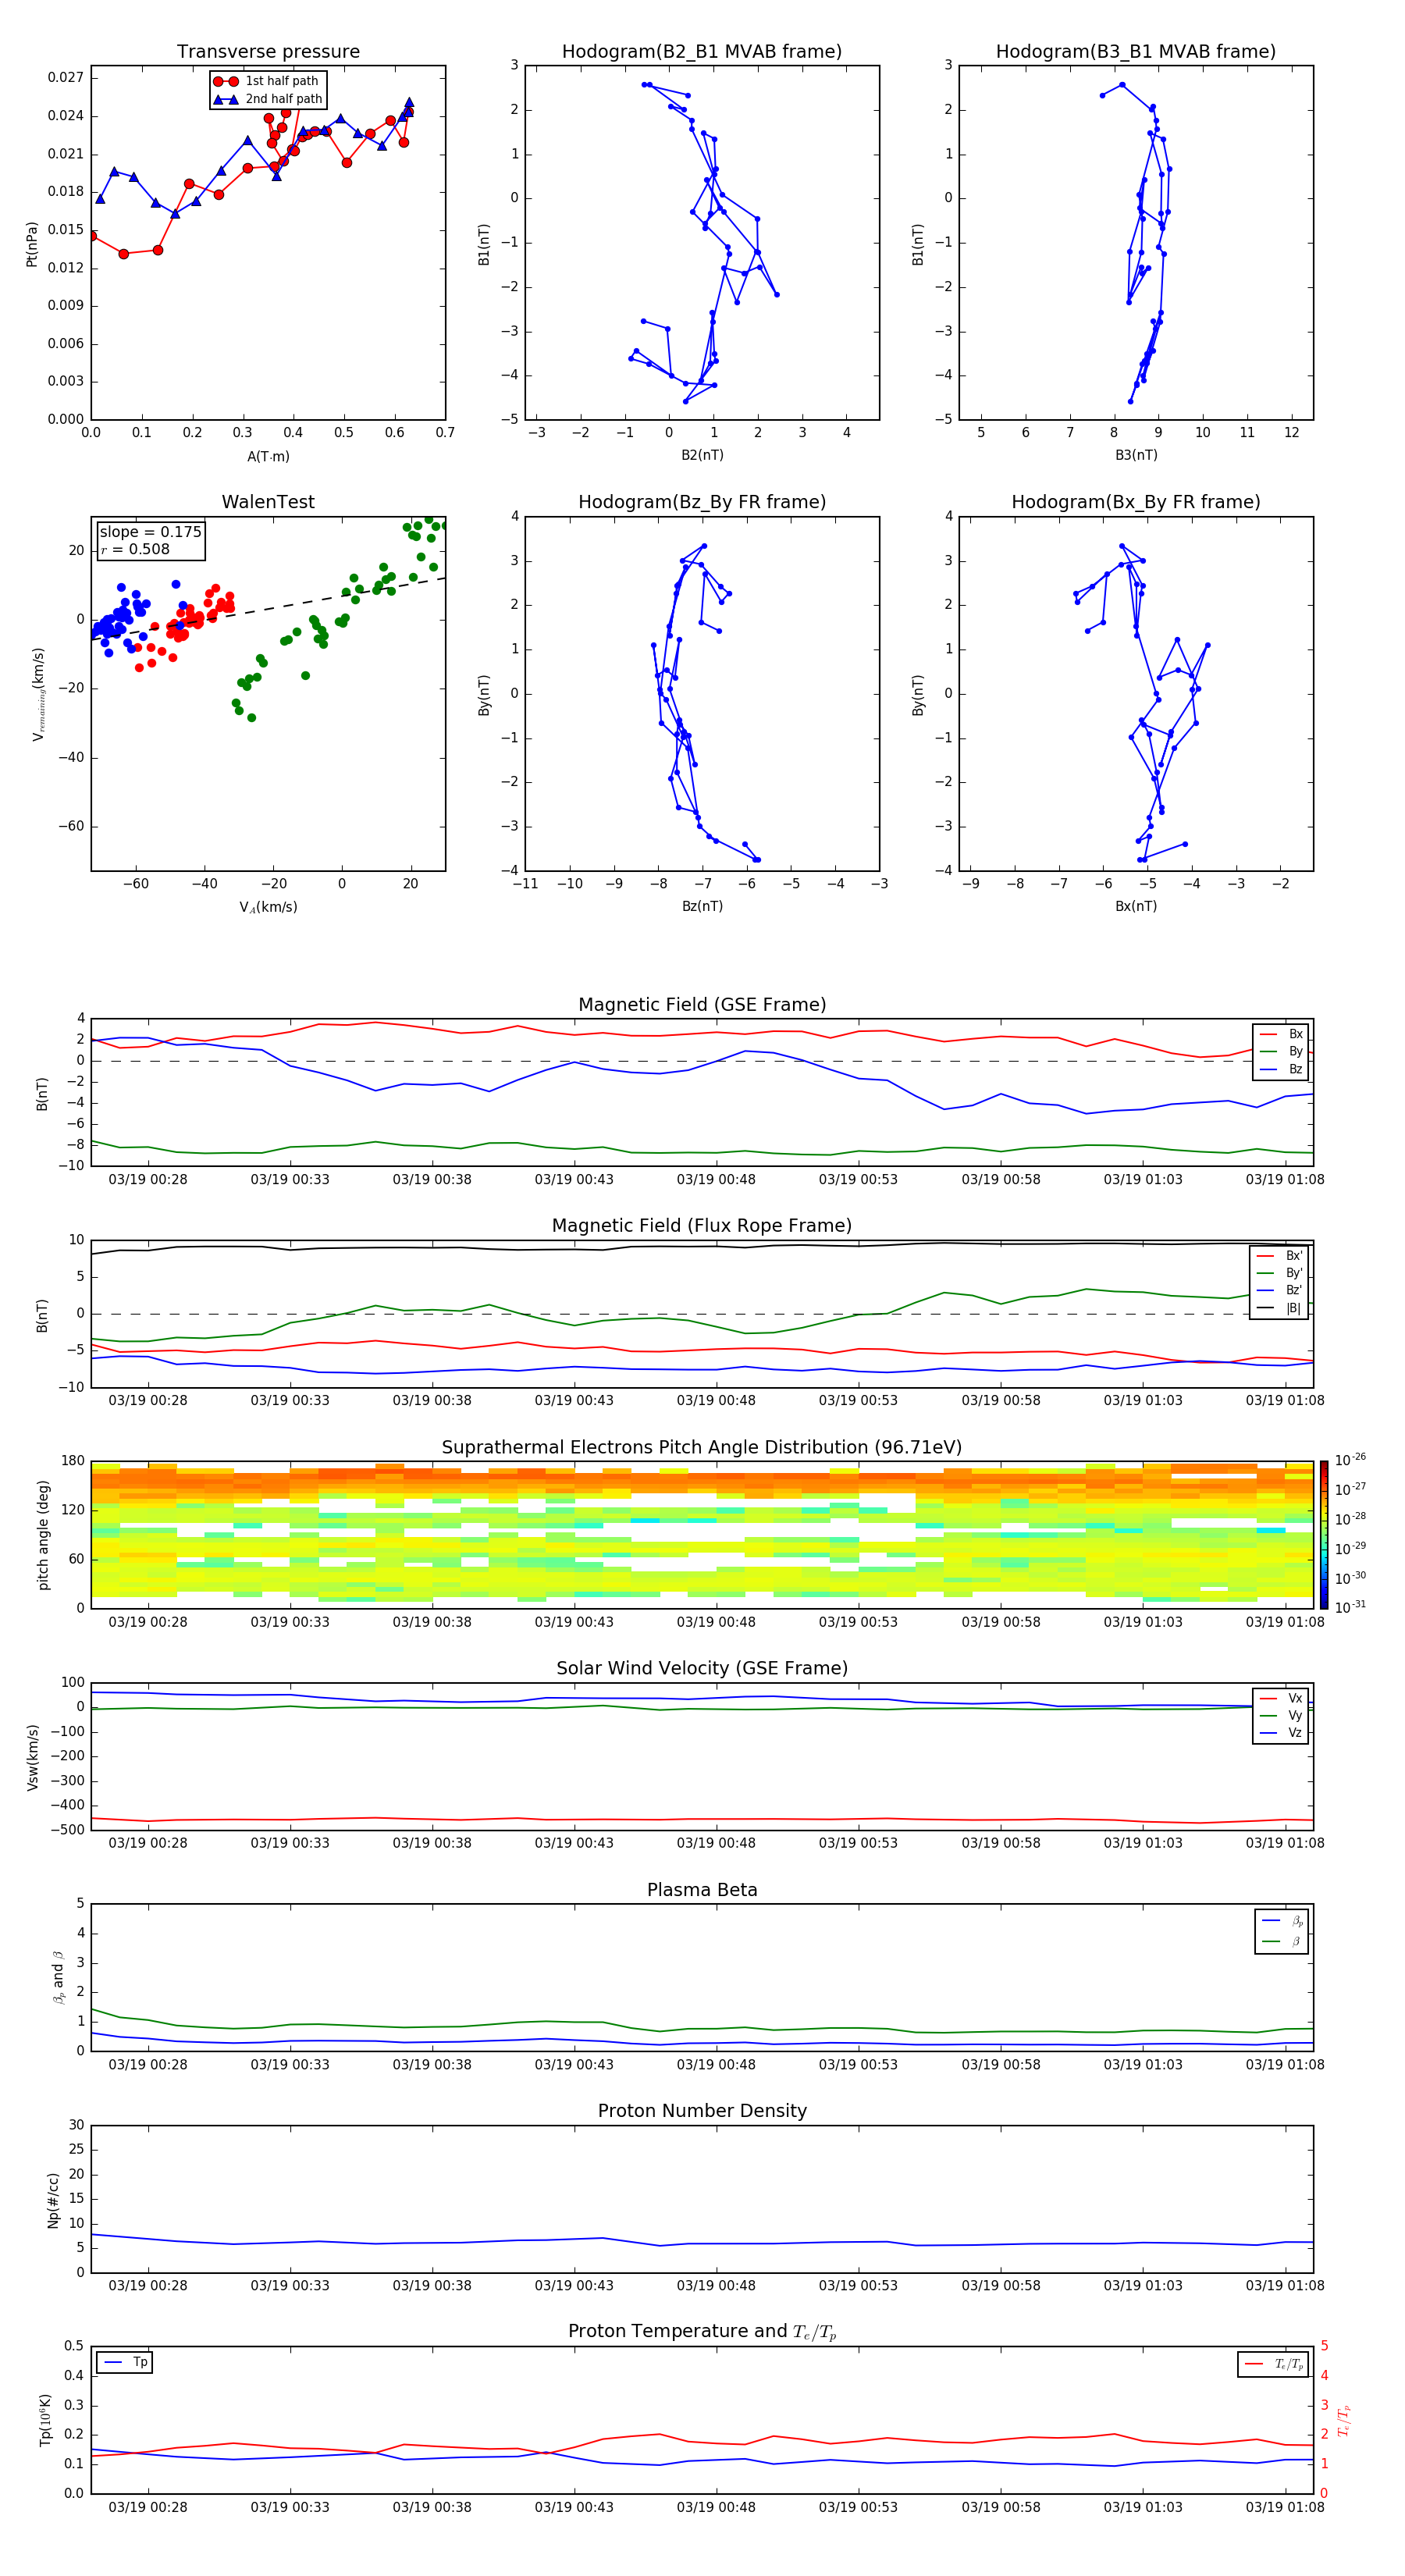Image resolution: width=1405 pixels, height=2576 pixels.
Task: Click 'Magnetic Field (GSE Frame)' title
Action: (702, 1005)
